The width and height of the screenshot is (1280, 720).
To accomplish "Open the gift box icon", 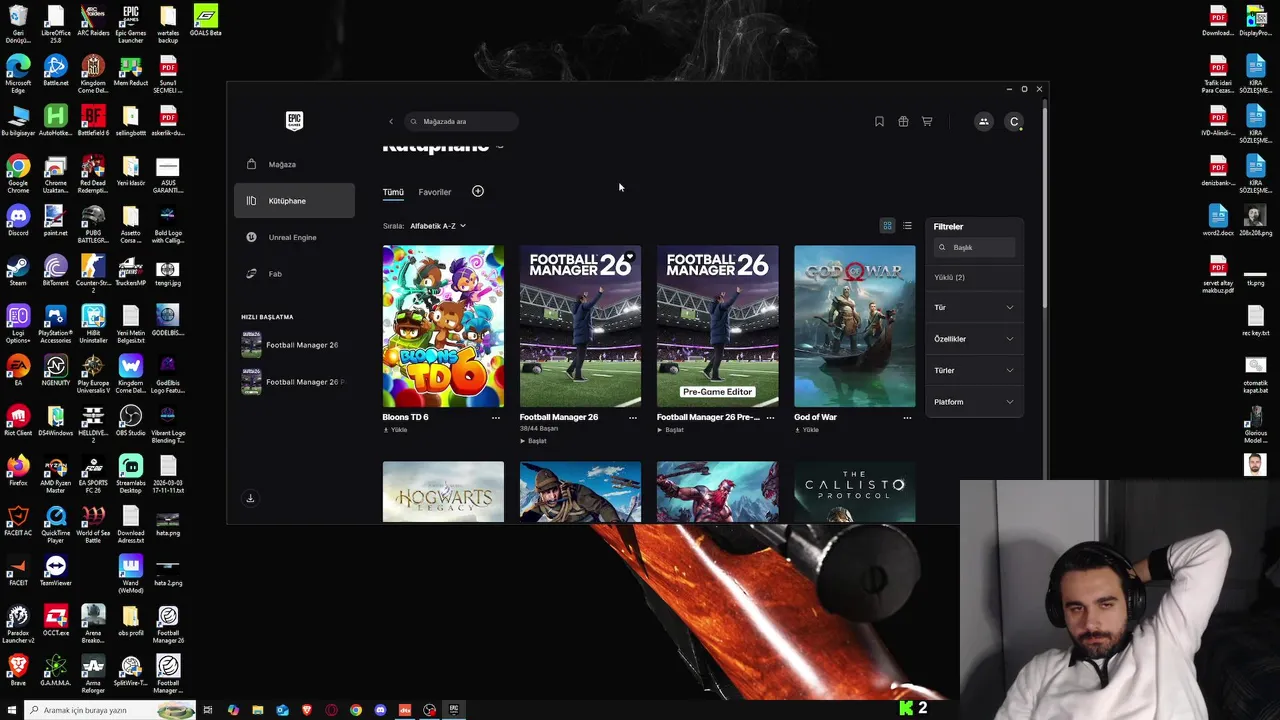I will click(x=903, y=121).
